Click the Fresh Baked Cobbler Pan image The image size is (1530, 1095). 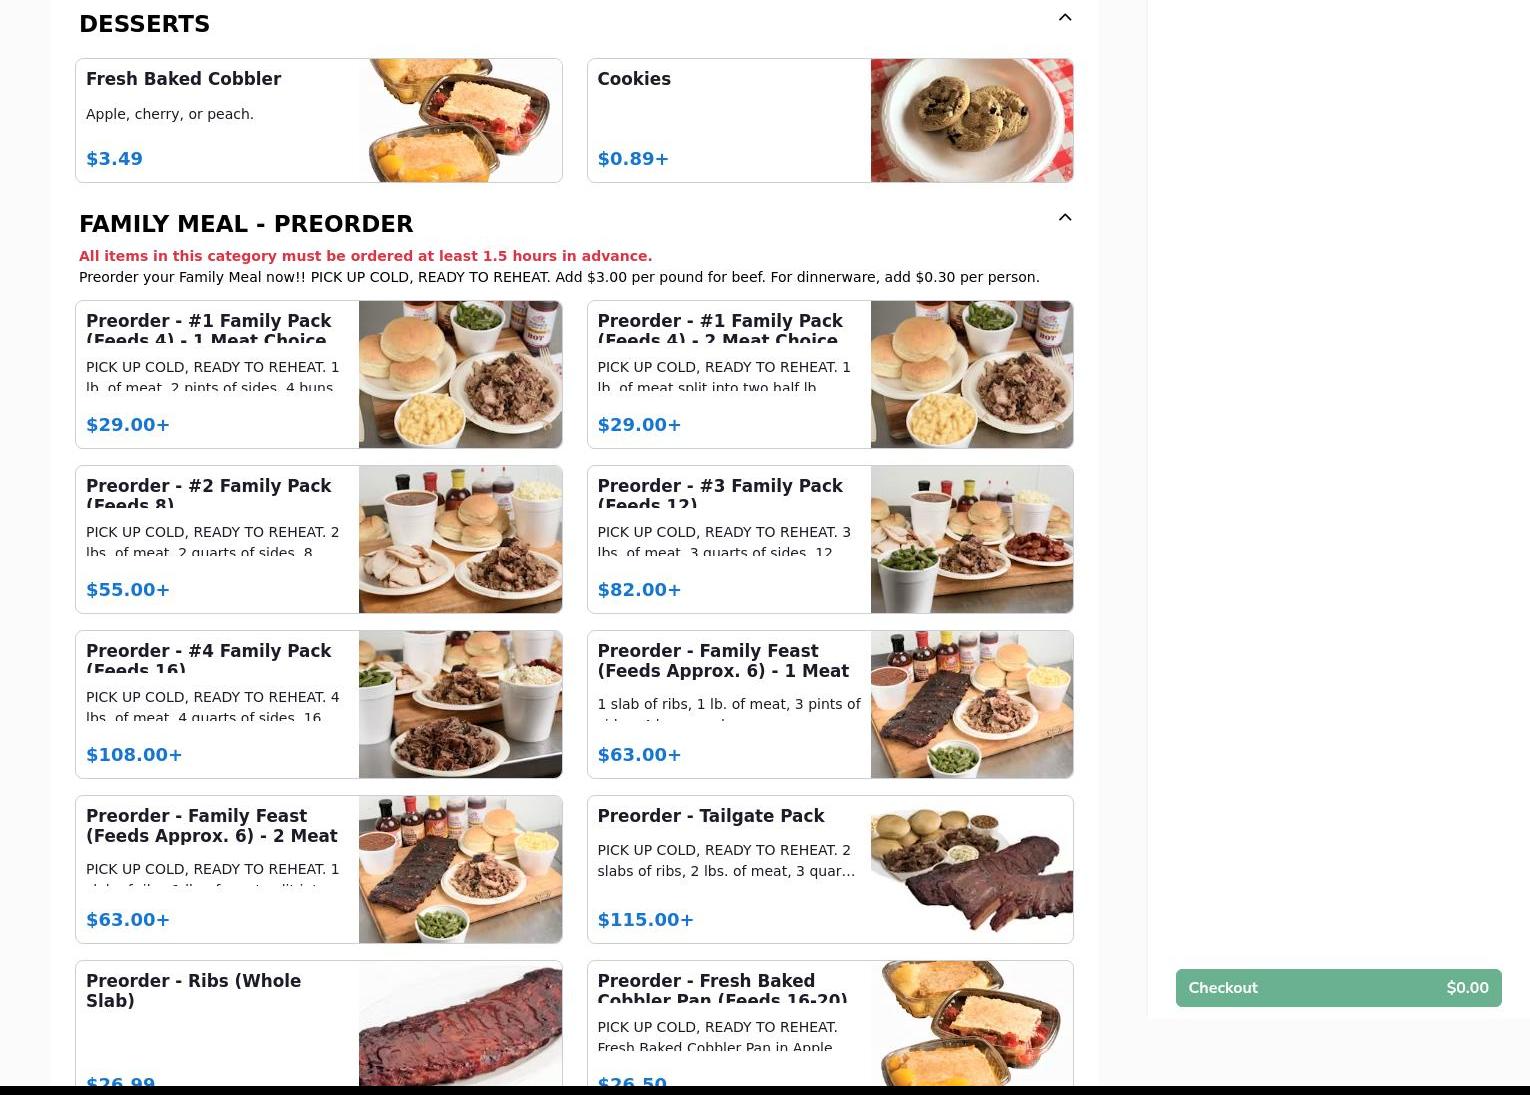pyautogui.click(x=971, y=1023)
